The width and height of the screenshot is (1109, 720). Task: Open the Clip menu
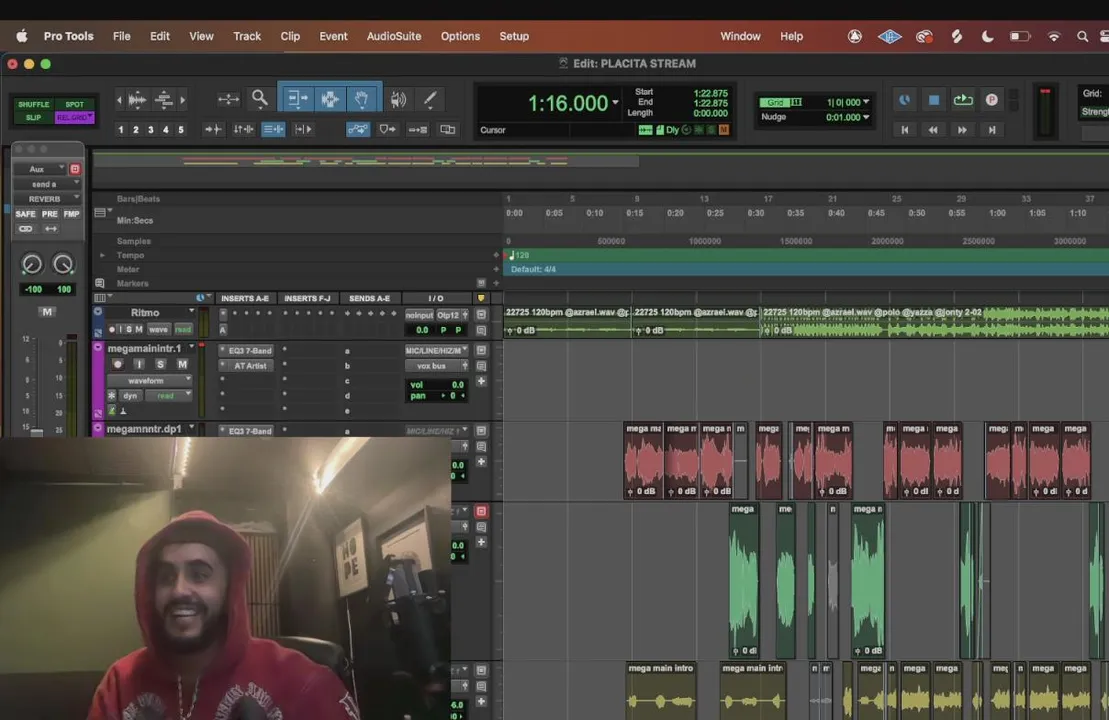tap(290, 36)
